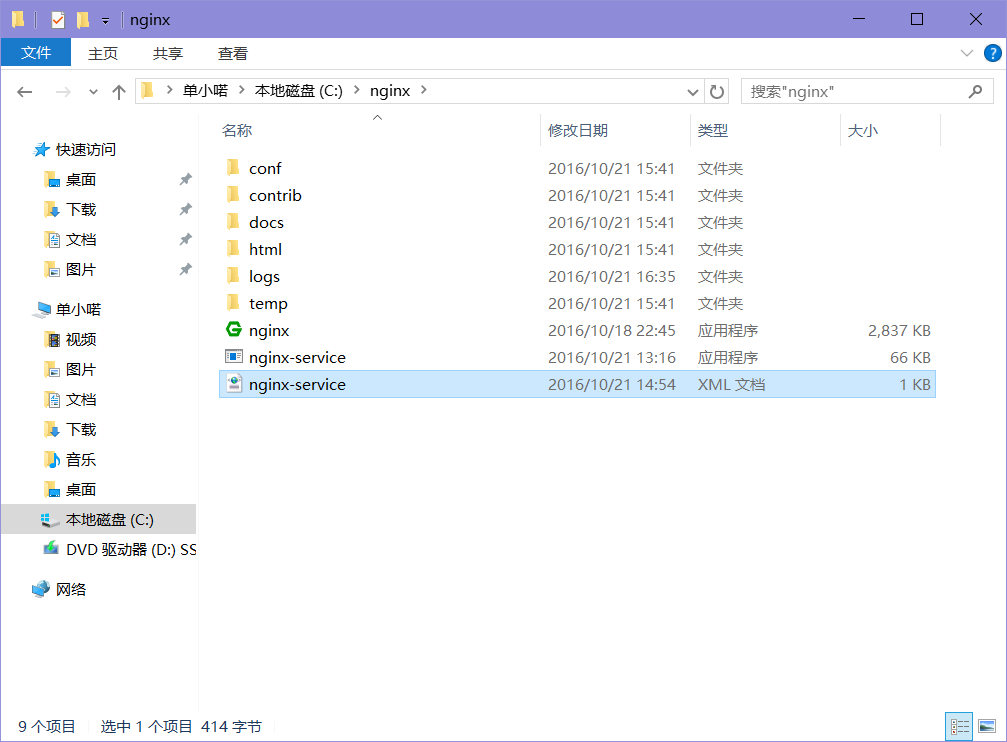
Task: Click nginx in the address breadcrumb
Action: pos(390,91)
